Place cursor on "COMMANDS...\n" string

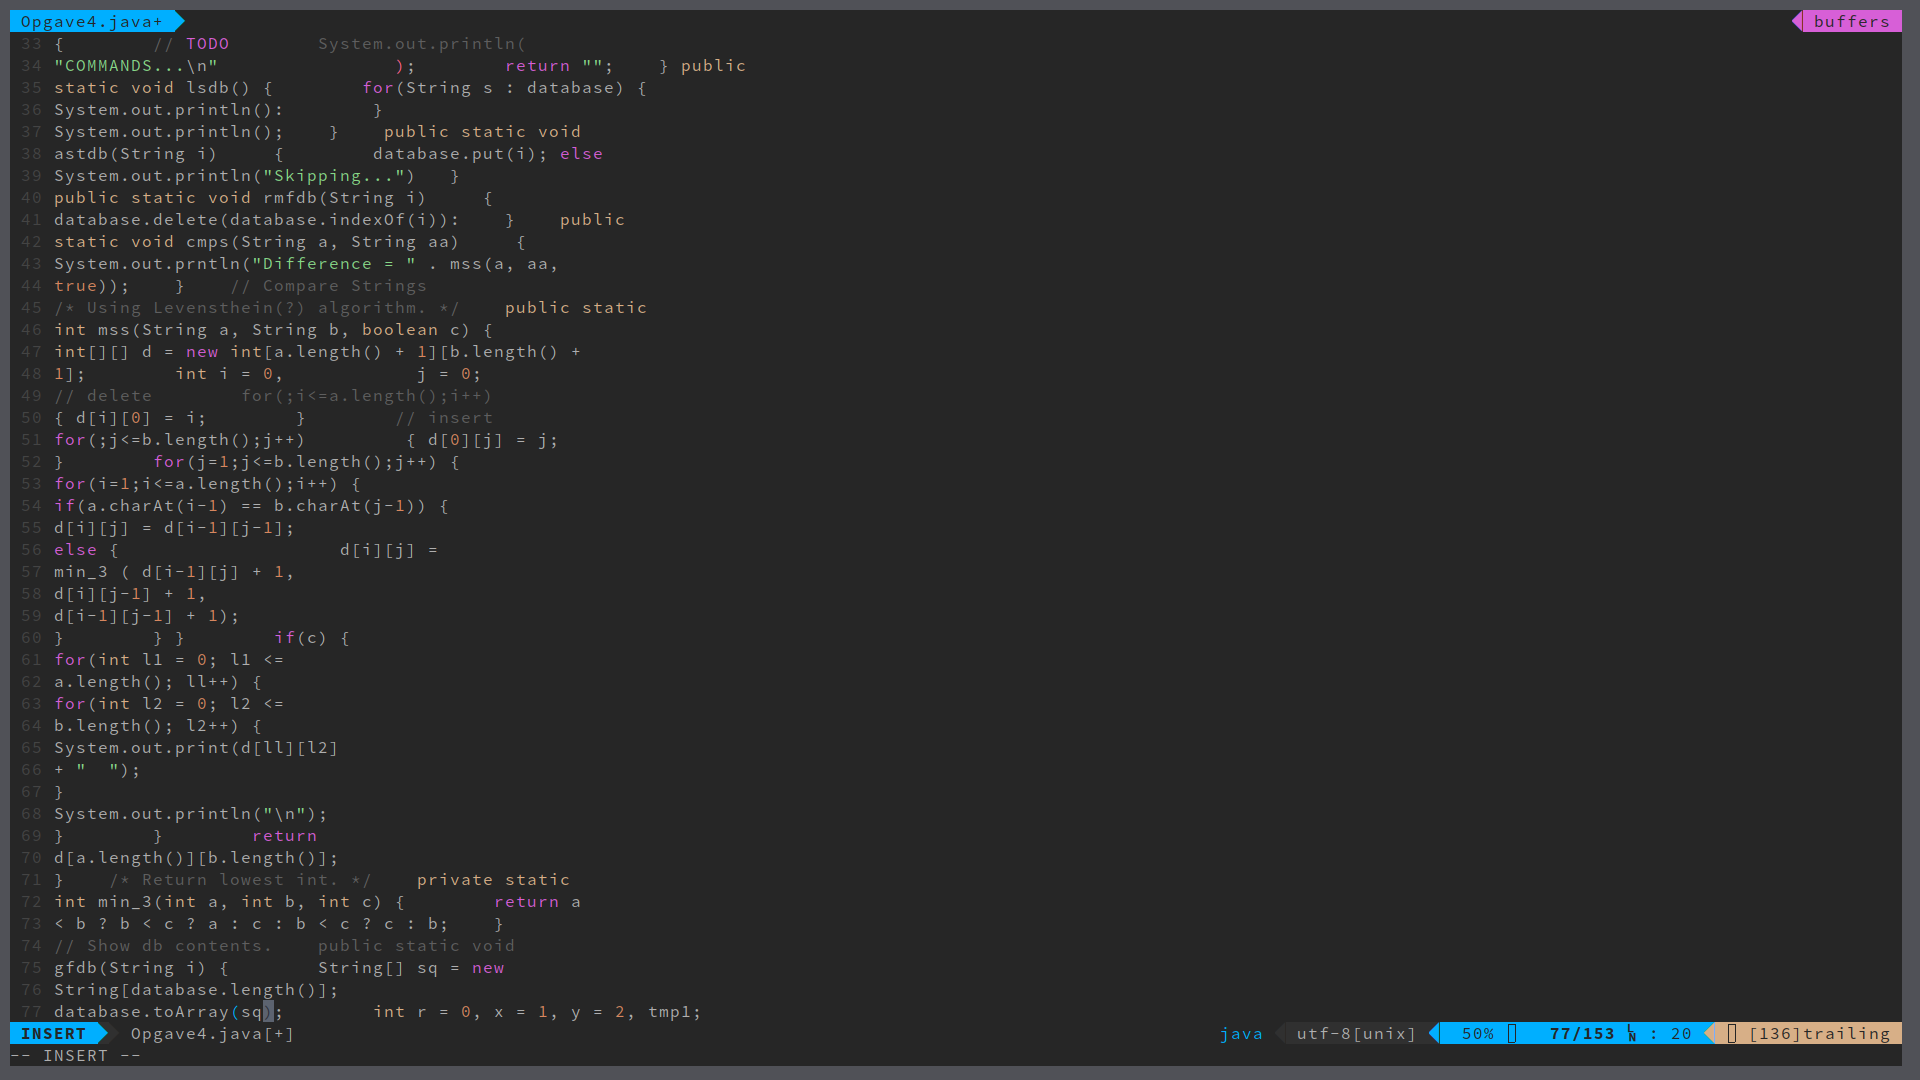click(x=135, y=66)
